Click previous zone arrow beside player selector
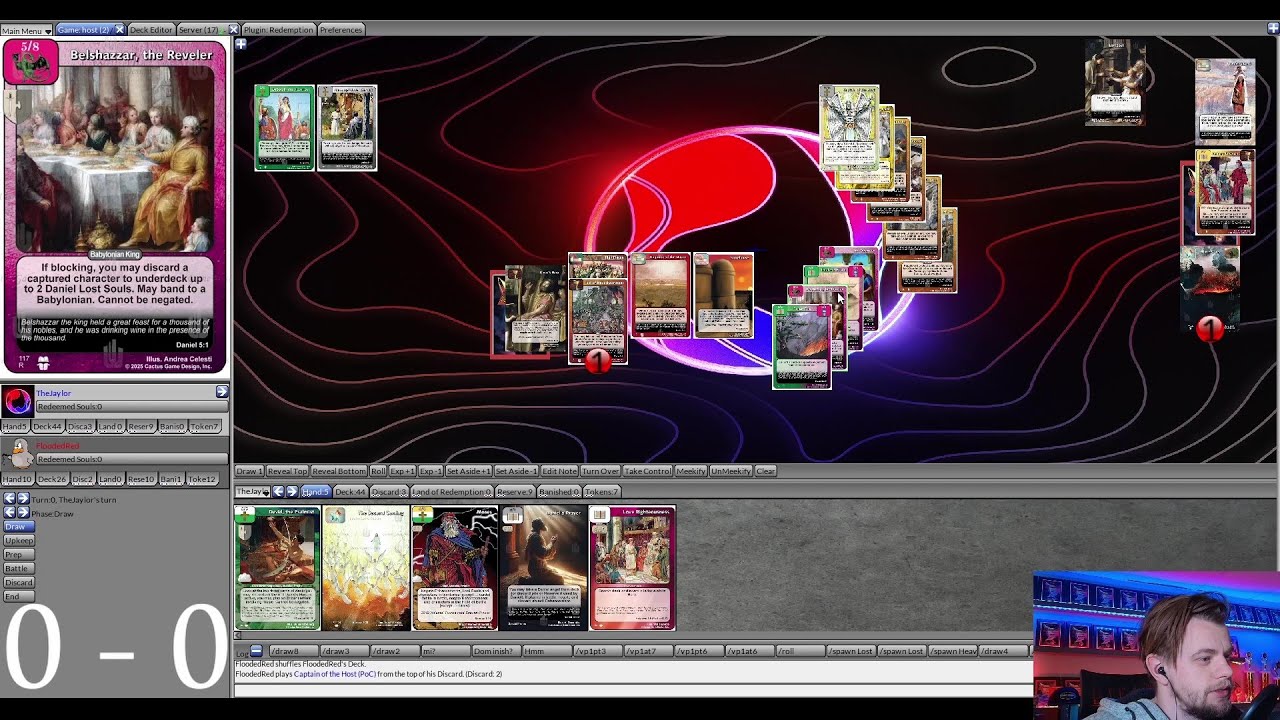The height and width of the screenshot is (720, 1280). [x=279, y=492]
